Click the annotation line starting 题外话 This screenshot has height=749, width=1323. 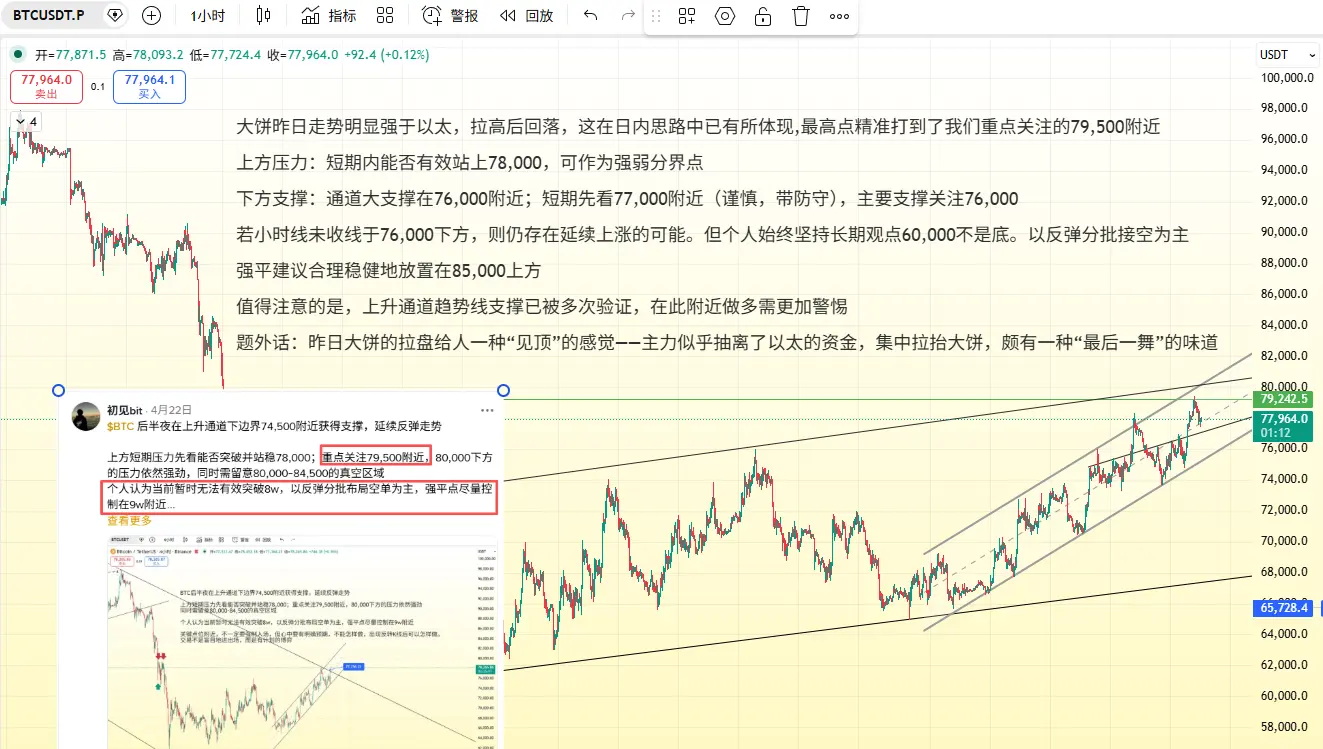(726, 343)
